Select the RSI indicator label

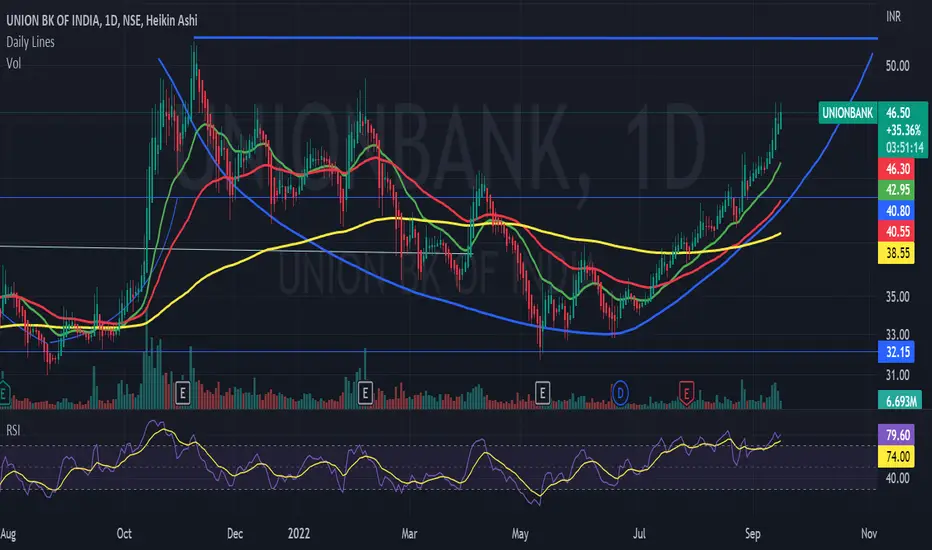[13, 430]
